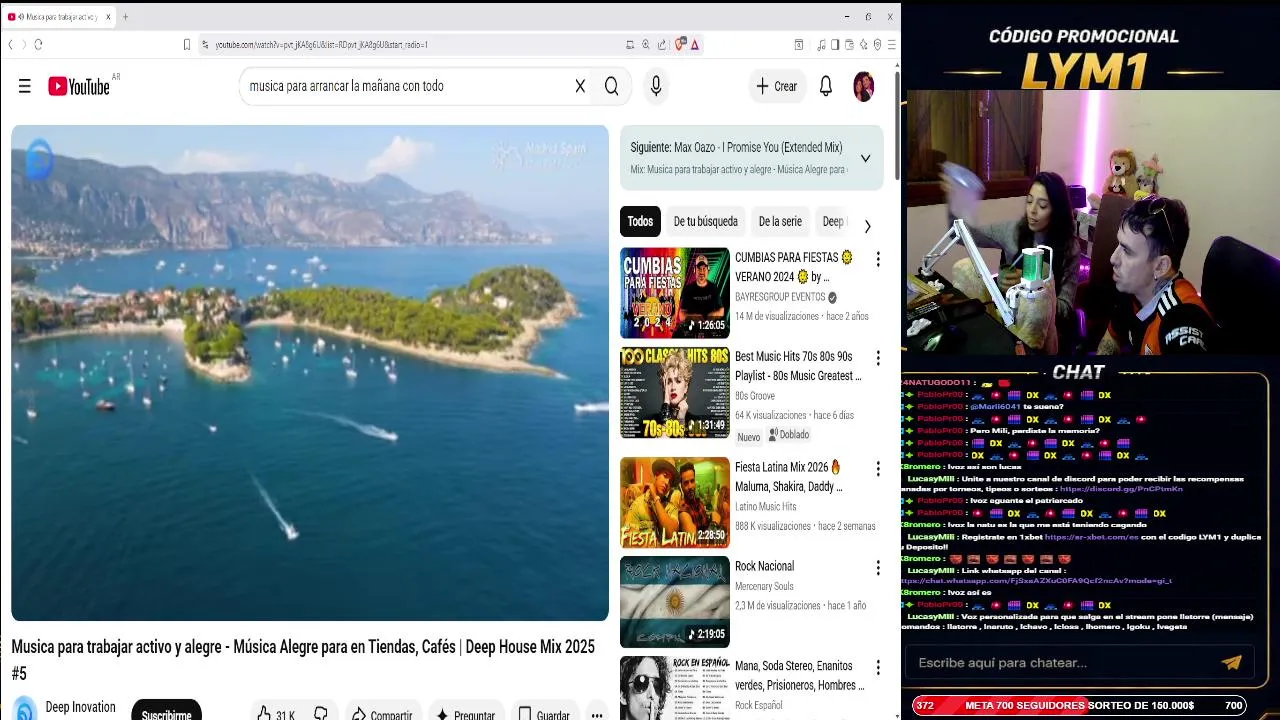Screen dimensions: 1280x720
Task: Open Deep Inovation channel avatar
Action: (25, 709)
